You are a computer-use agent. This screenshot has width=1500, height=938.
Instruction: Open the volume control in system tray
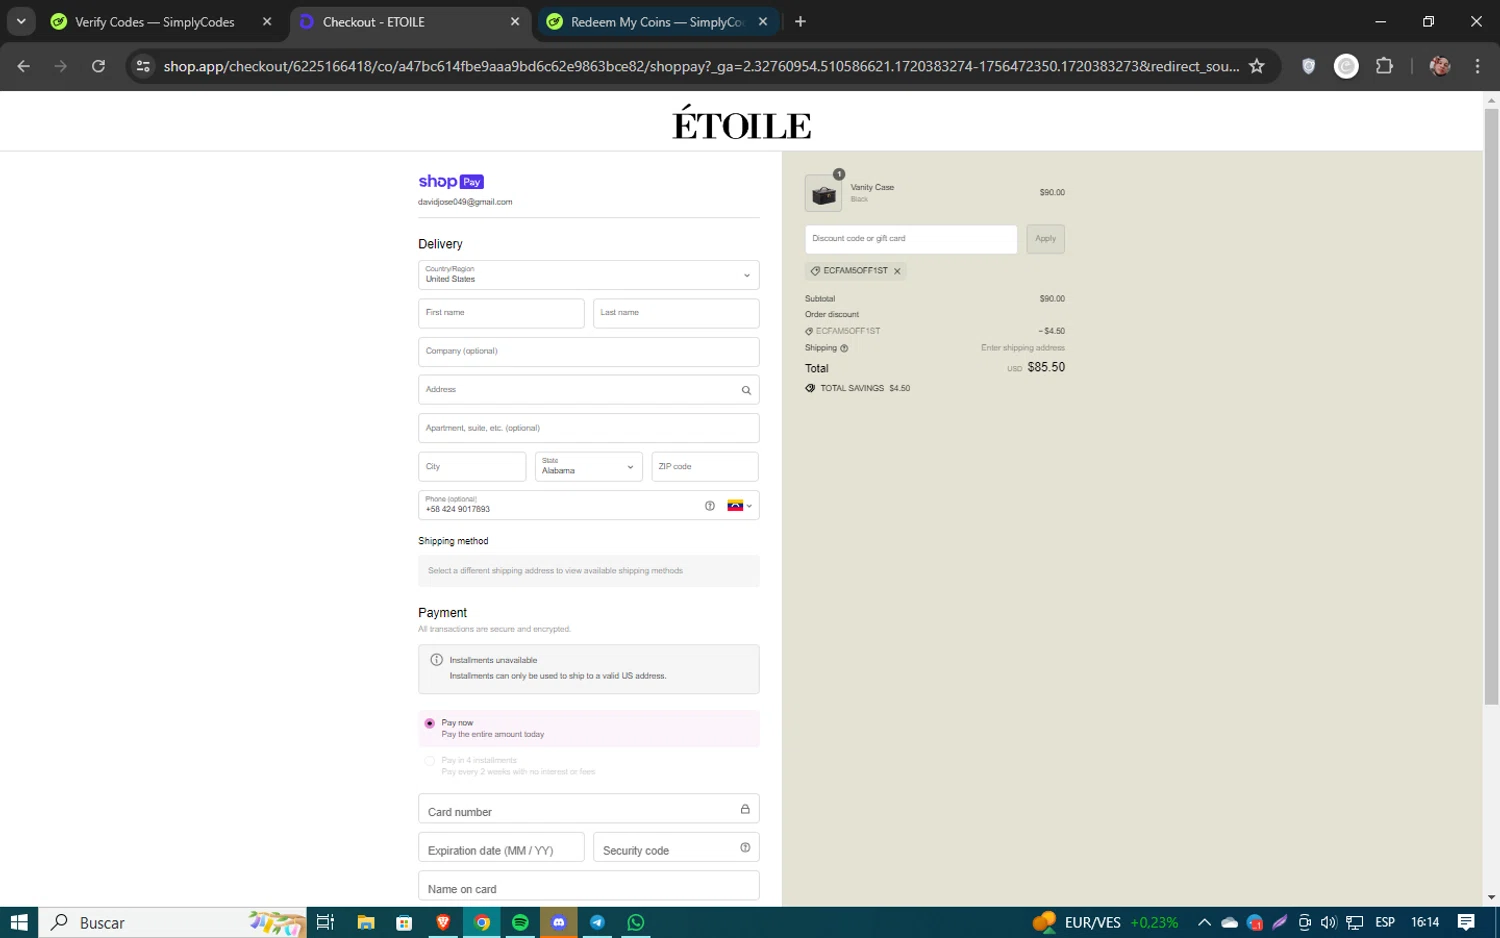click(x=1328, y=922)
